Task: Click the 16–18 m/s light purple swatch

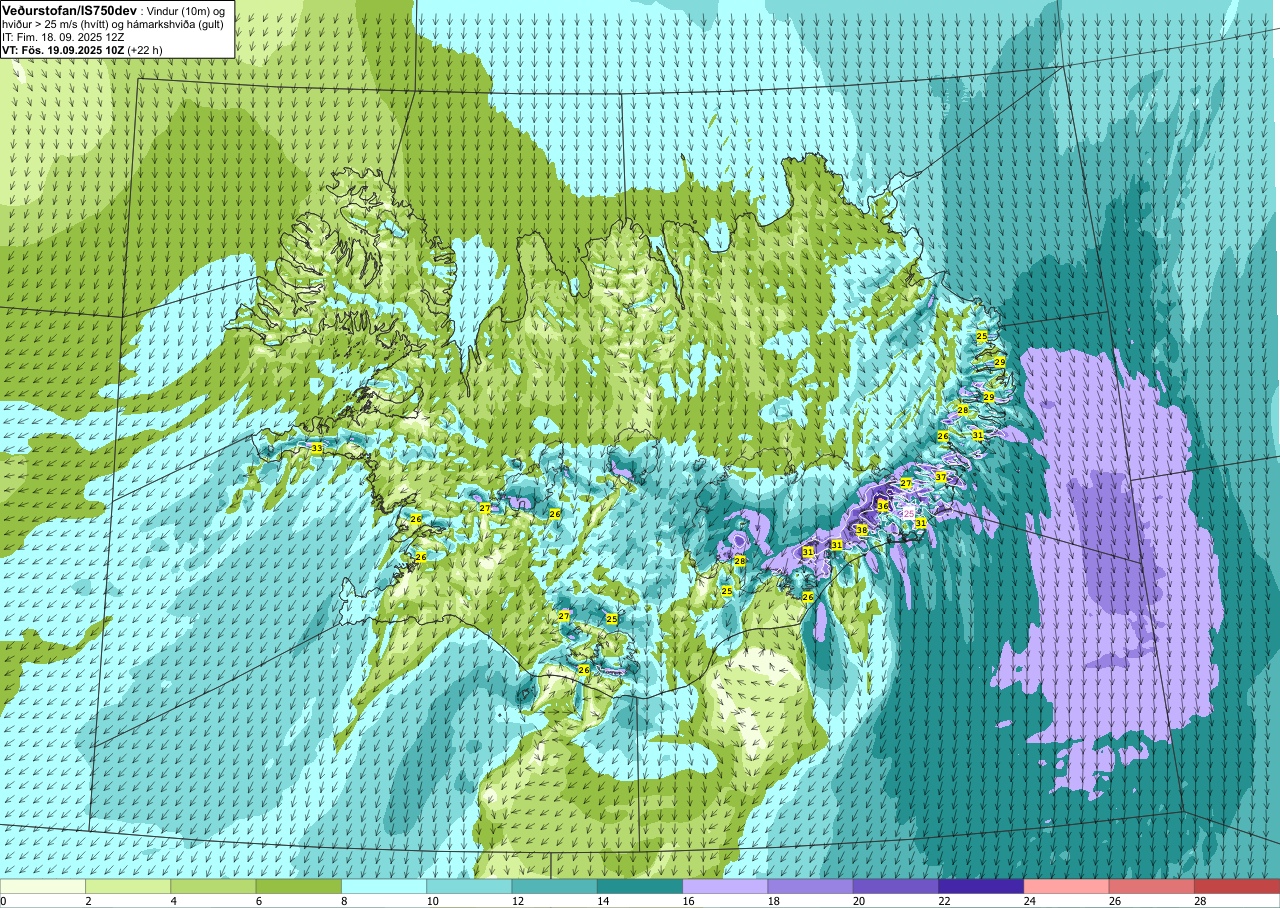Action: [725, 886]
